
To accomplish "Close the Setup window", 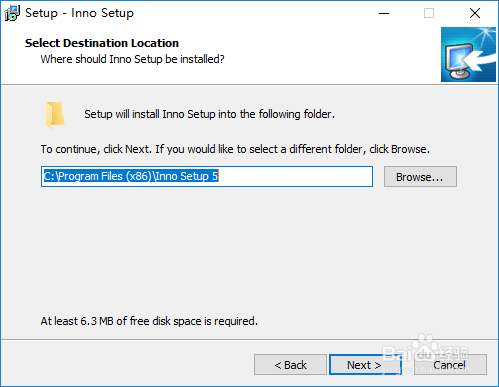I will pos(475,13).
